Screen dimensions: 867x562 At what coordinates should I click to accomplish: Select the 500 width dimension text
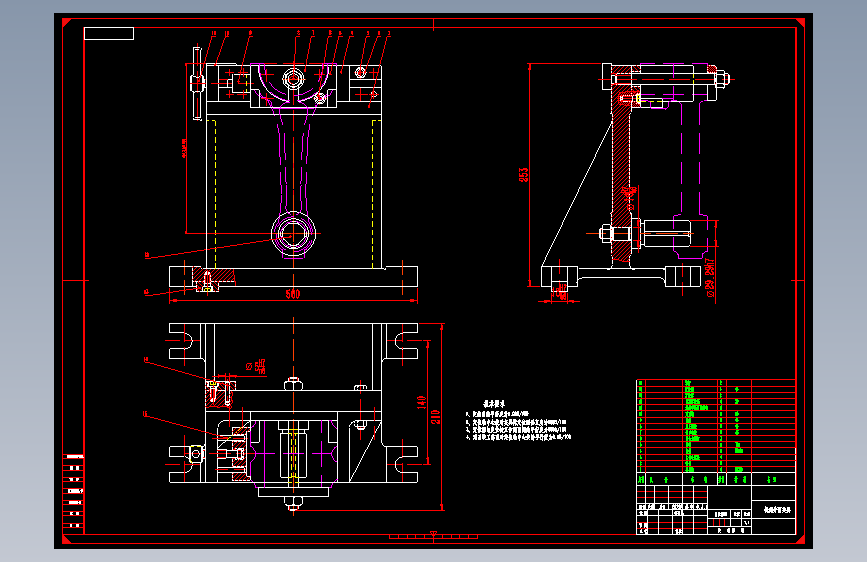(x=293, y=294)
